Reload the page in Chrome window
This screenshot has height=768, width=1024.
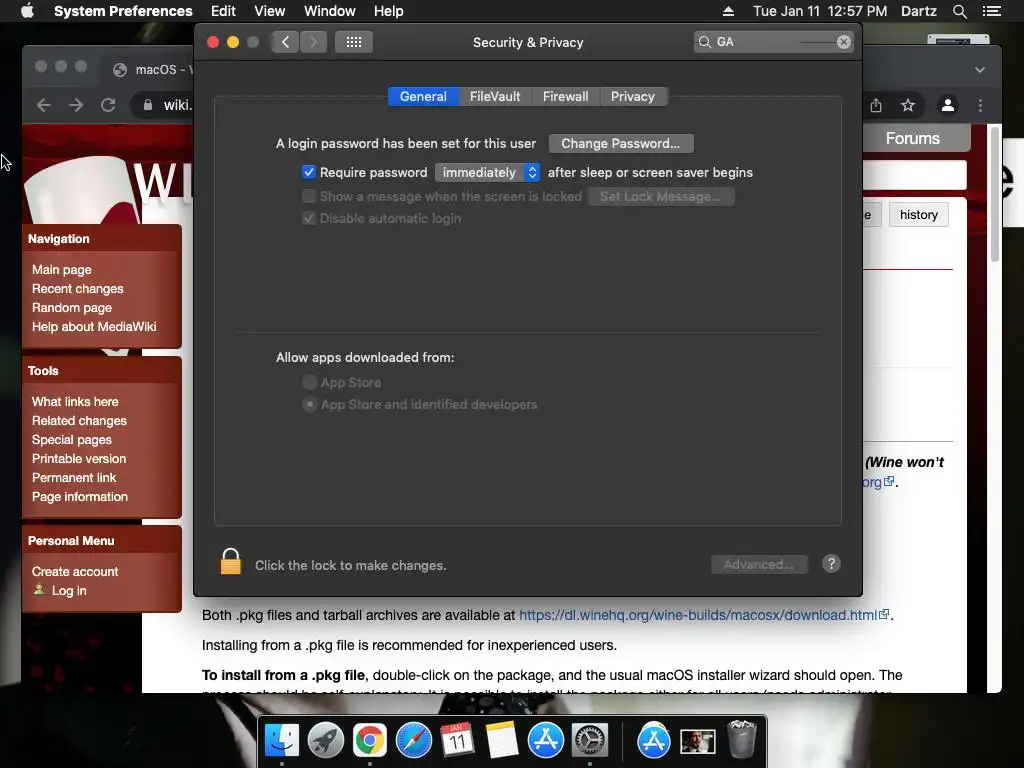108,105
